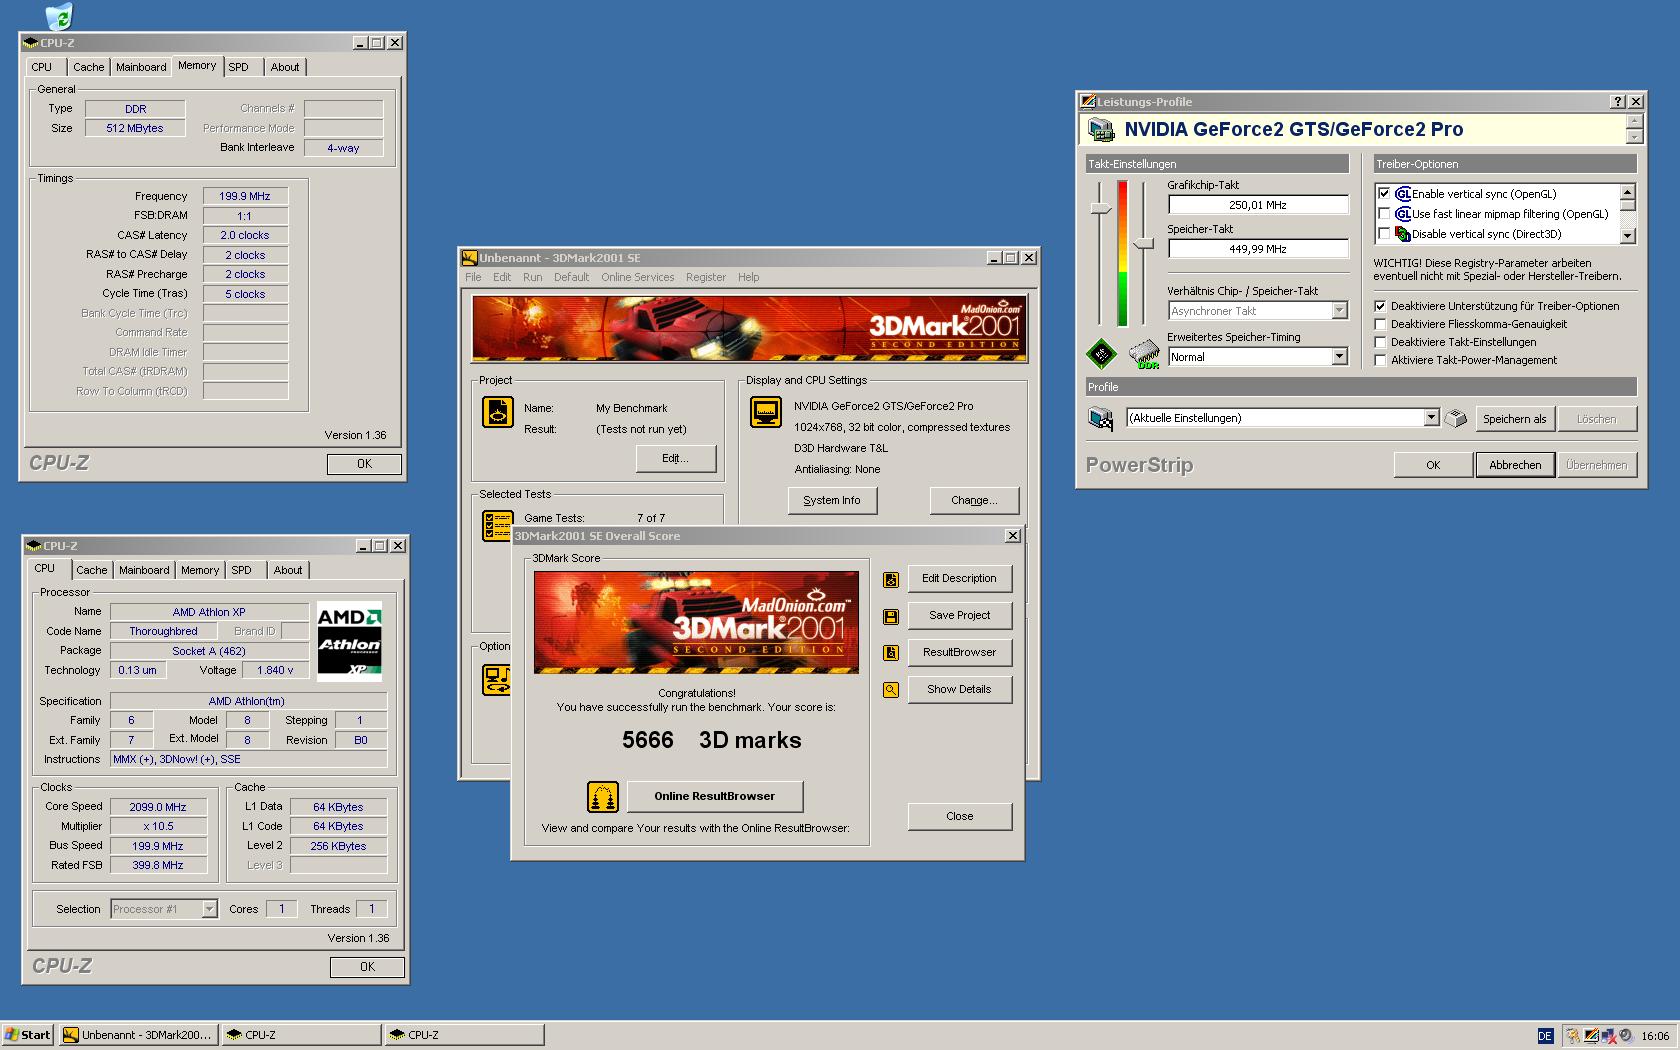Enable Disable vertical sync (Direct3D)
The width and height of the screenshot is (1680, 1050).
1384,234
